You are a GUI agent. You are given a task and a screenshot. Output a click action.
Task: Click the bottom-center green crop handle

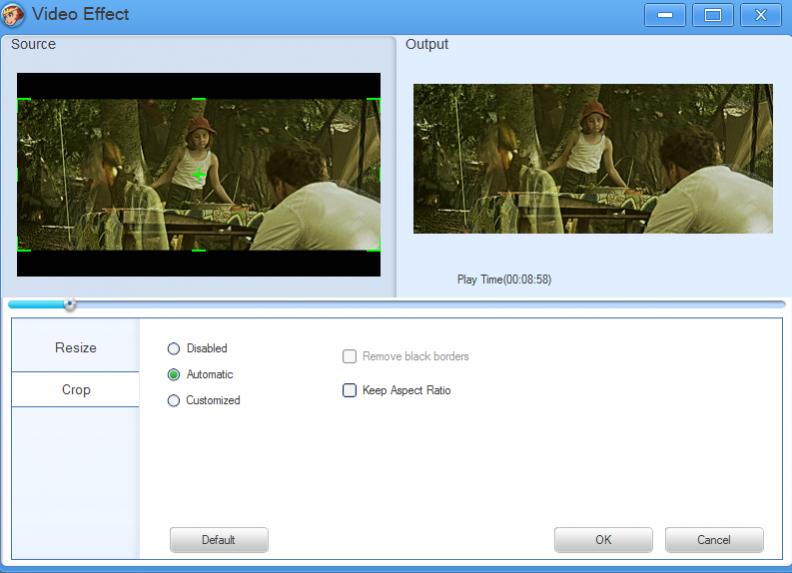pos(199,250)
